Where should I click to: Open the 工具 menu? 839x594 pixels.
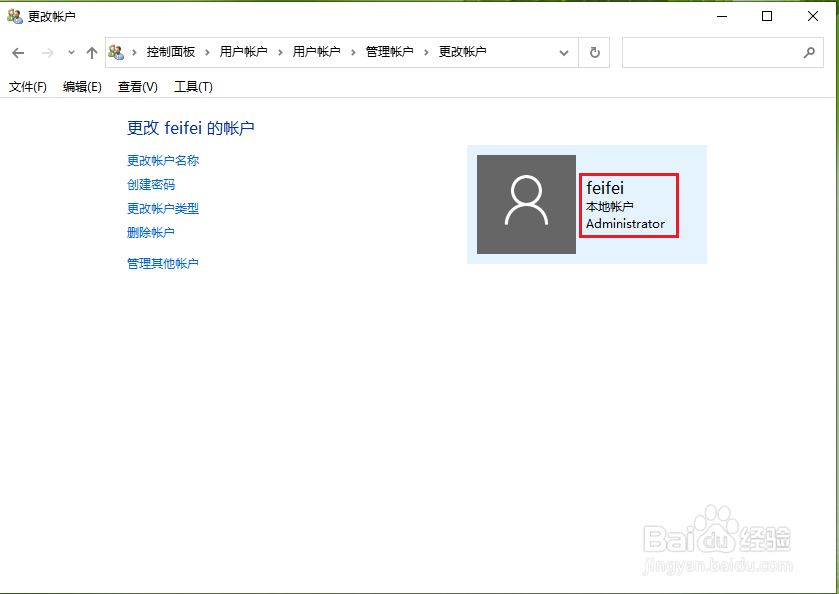[192, 87]
